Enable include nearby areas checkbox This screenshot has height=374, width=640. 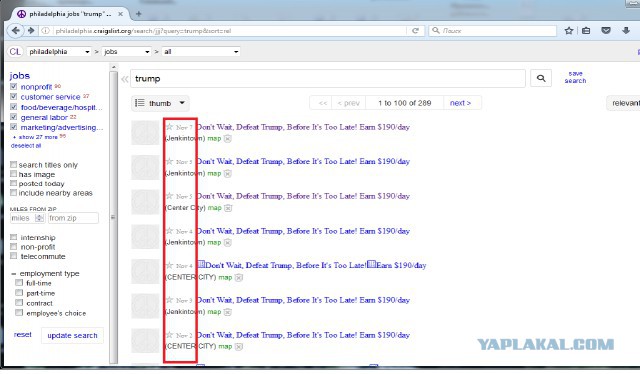[13, 192]
